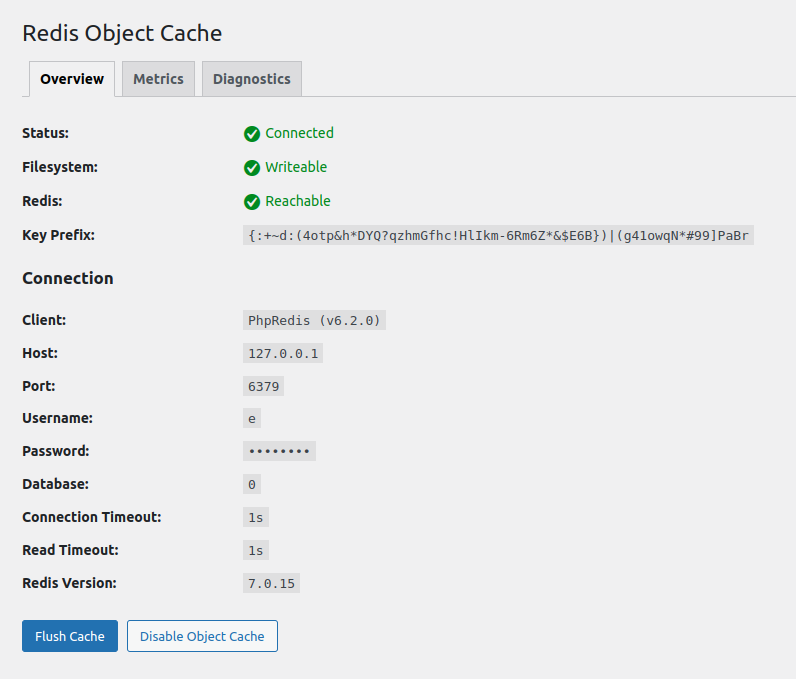
Task: Click Disable Object Cache button
Action: coord(202,636)
